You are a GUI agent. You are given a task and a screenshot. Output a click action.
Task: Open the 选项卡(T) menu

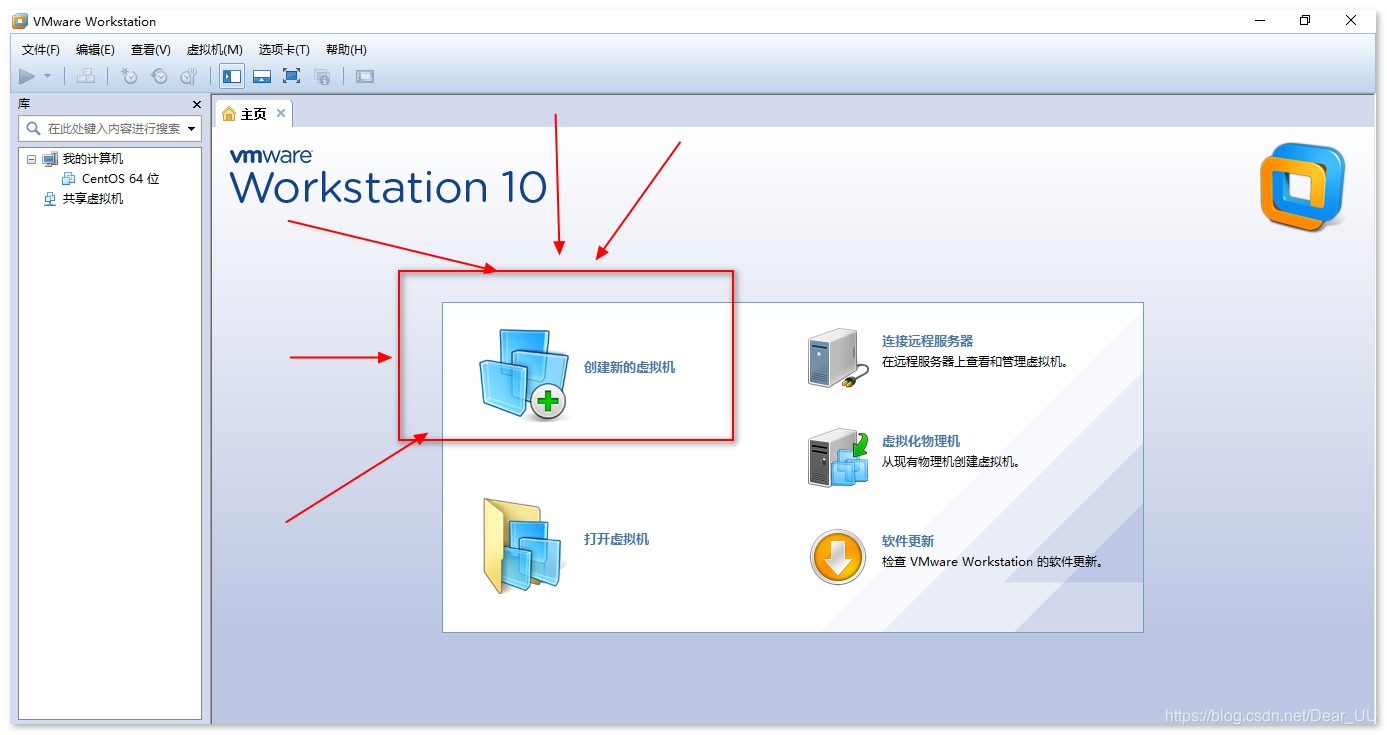[x=284, y=50]
